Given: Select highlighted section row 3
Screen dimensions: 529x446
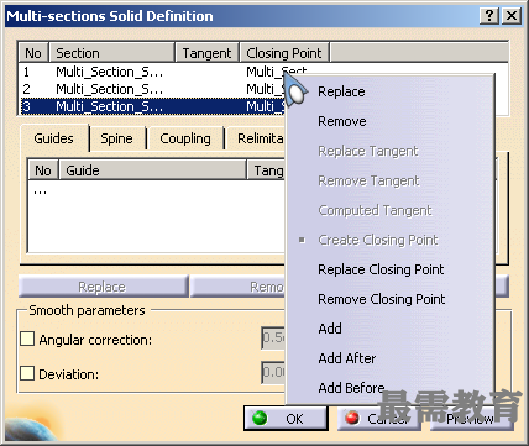Looking at the screenshot, I should pyautogui.click(x=152, y=106).
